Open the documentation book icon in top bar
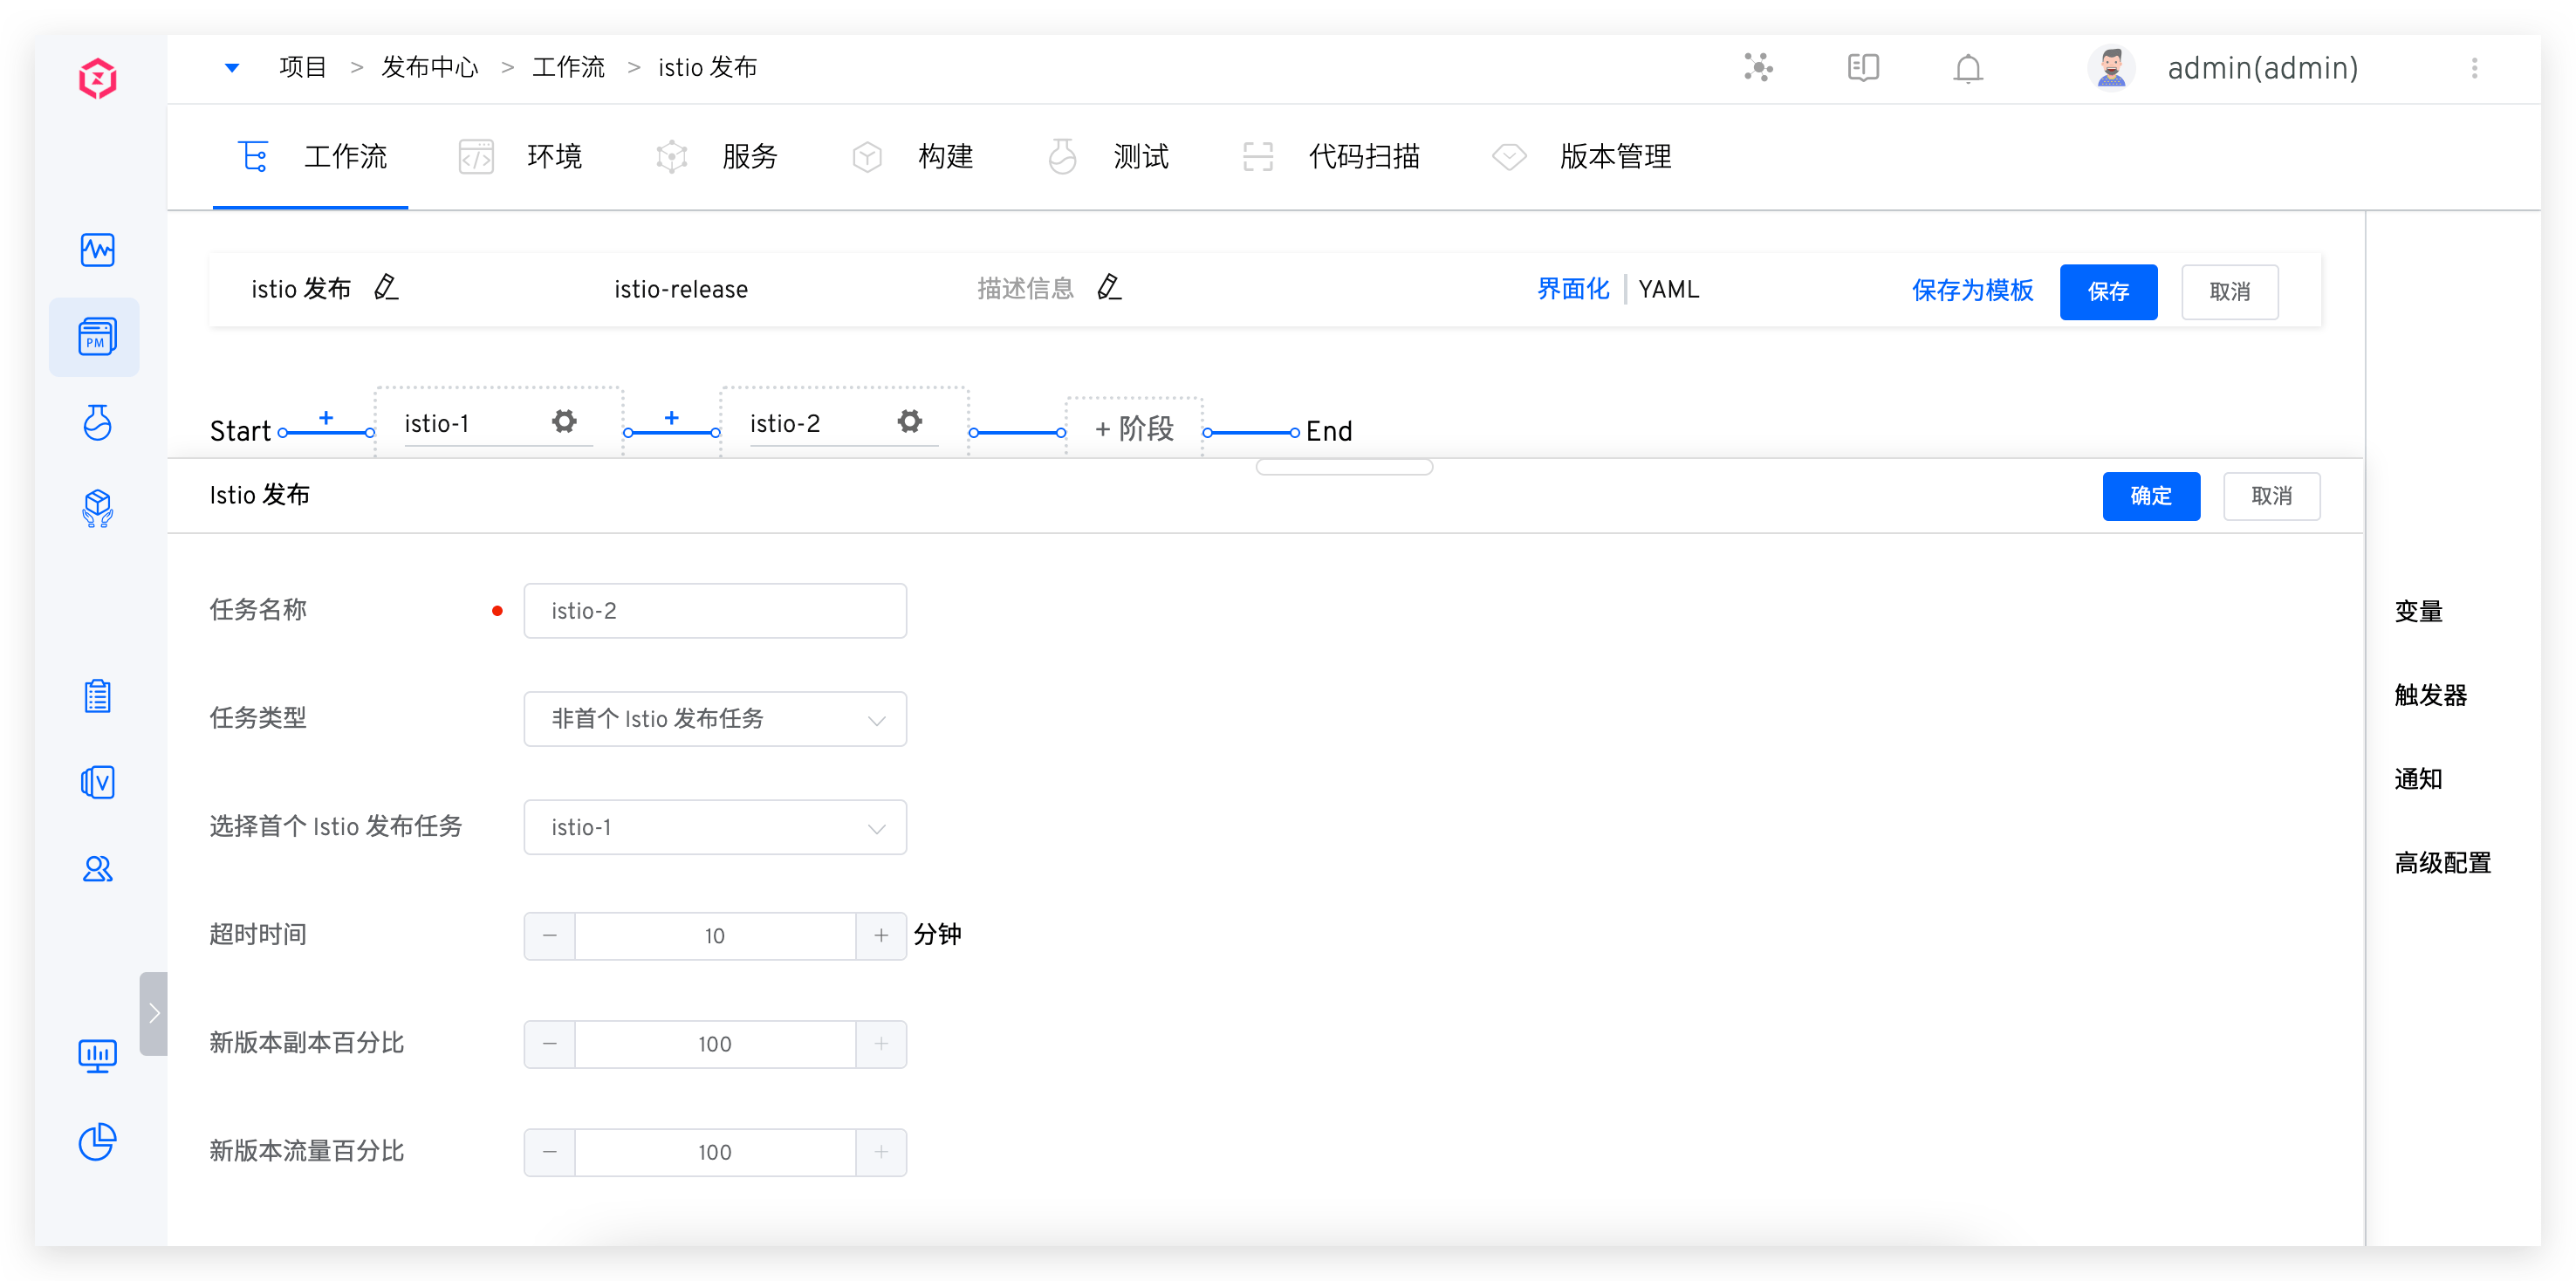This screenshot has height=1281, width=2576. pos(1862,68)
